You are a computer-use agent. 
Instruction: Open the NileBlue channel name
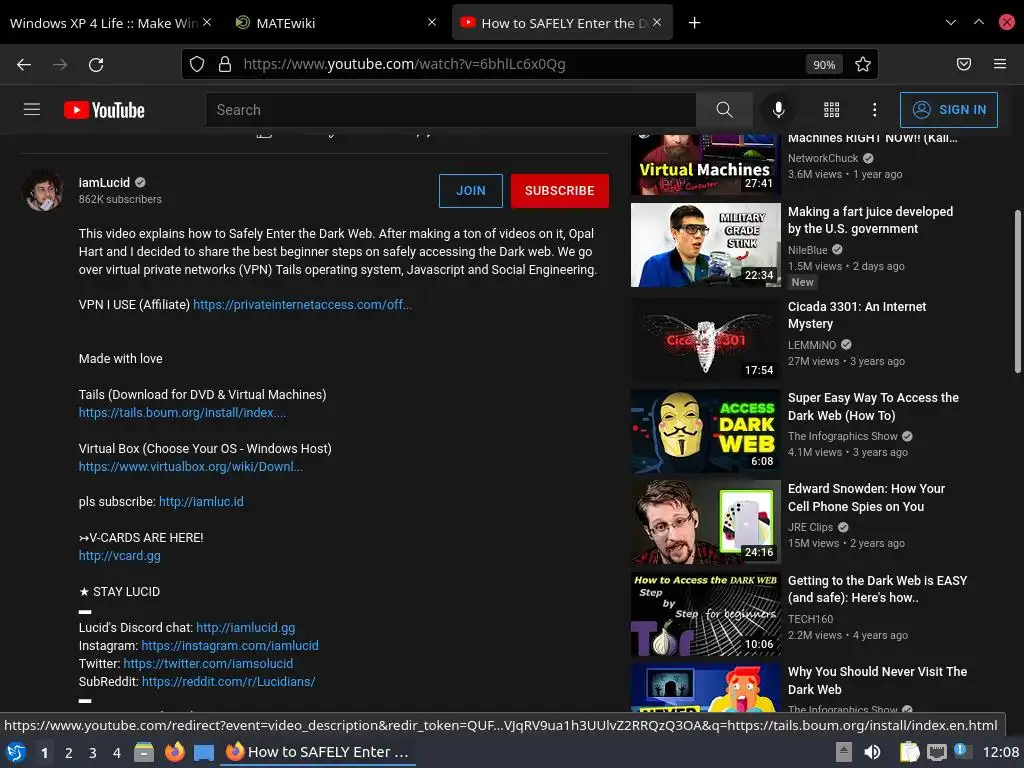[807, 250]
